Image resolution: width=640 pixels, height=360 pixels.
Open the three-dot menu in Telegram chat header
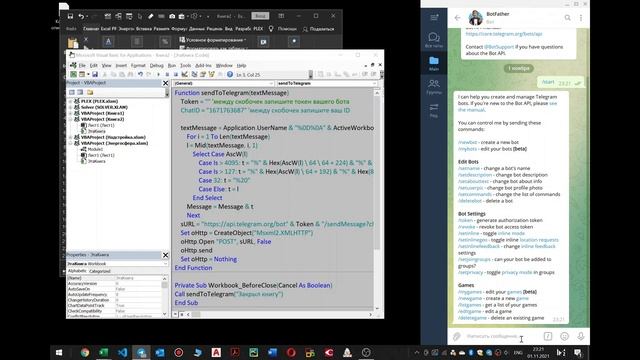(x=581, y=18)
